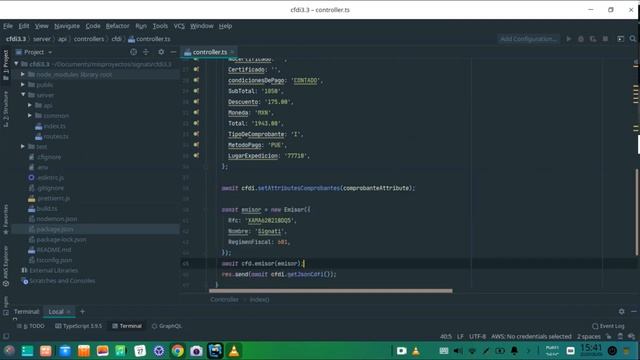This screenshot has height=360, width=640.
Task: Toggle the Favorites tool window stripe
Action: [x=6, y=220]
